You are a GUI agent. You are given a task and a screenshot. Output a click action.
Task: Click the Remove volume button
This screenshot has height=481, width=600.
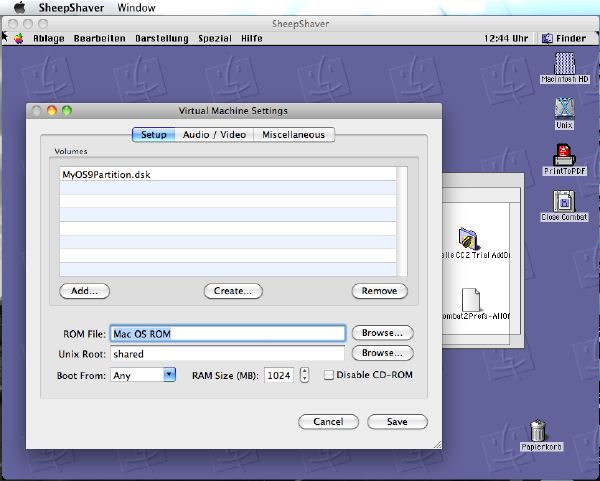click(x=380, y=291)
